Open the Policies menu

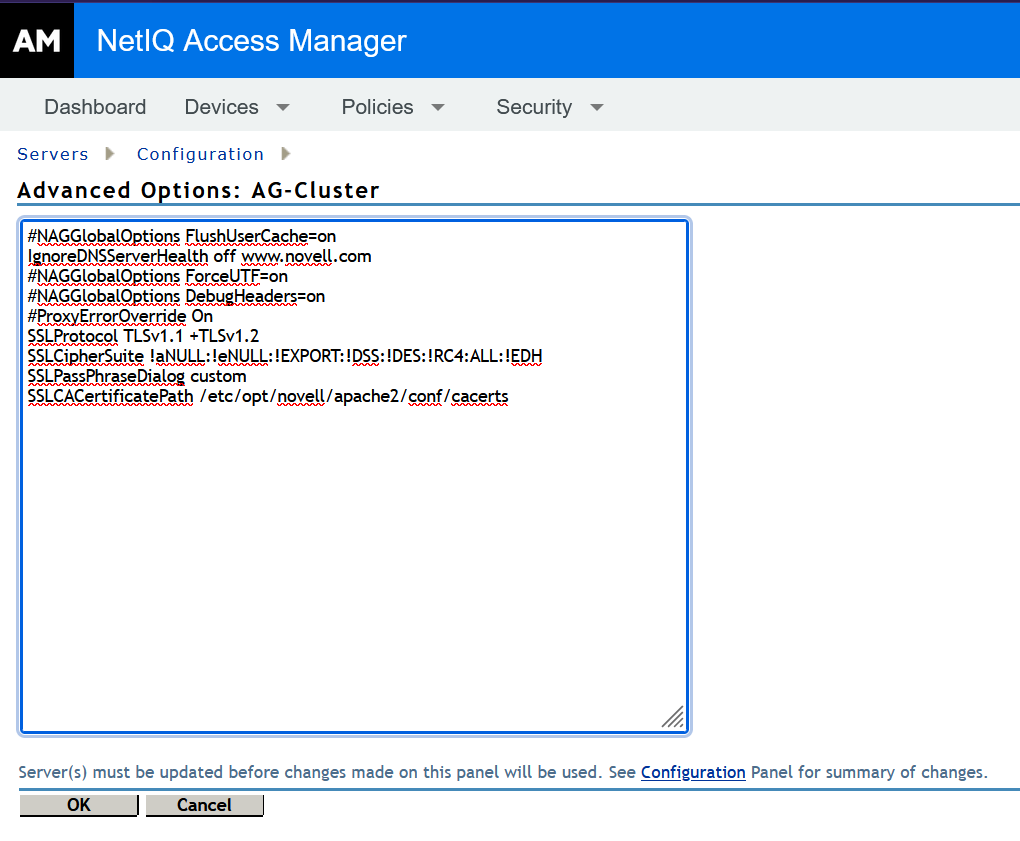pyautogui.click(x=376, y=106)
